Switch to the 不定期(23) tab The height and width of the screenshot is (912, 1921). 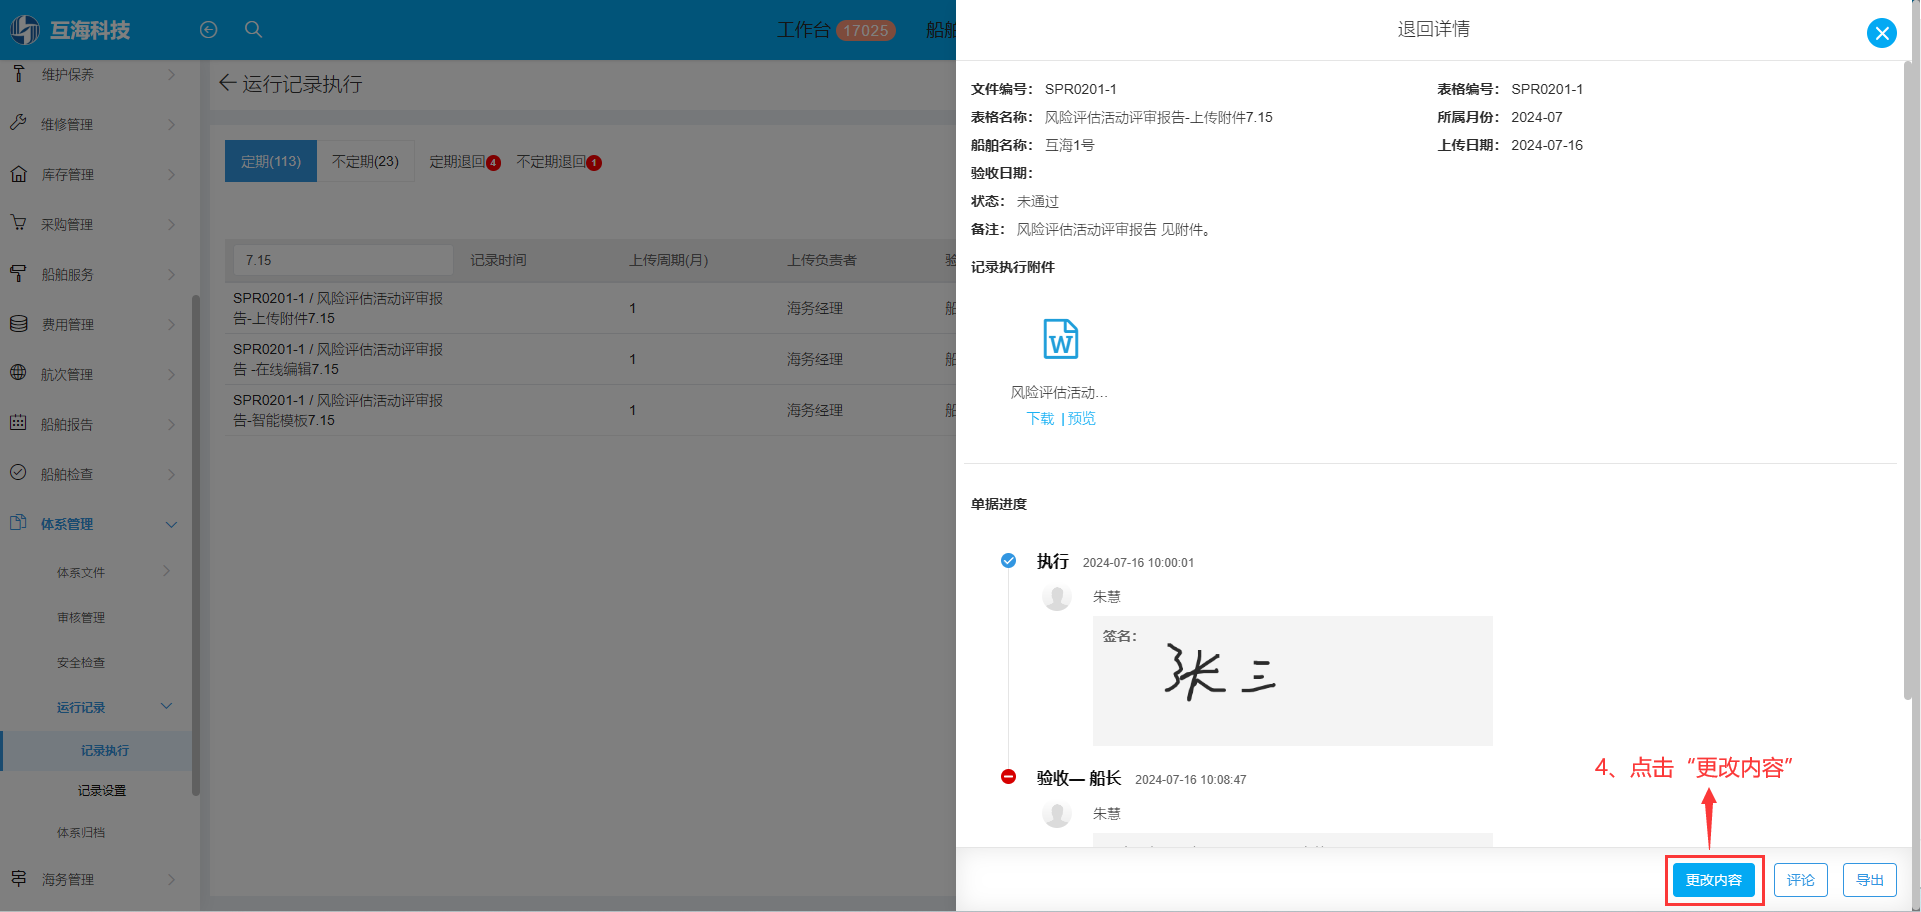pyautogui.click(x=365, y=161)
